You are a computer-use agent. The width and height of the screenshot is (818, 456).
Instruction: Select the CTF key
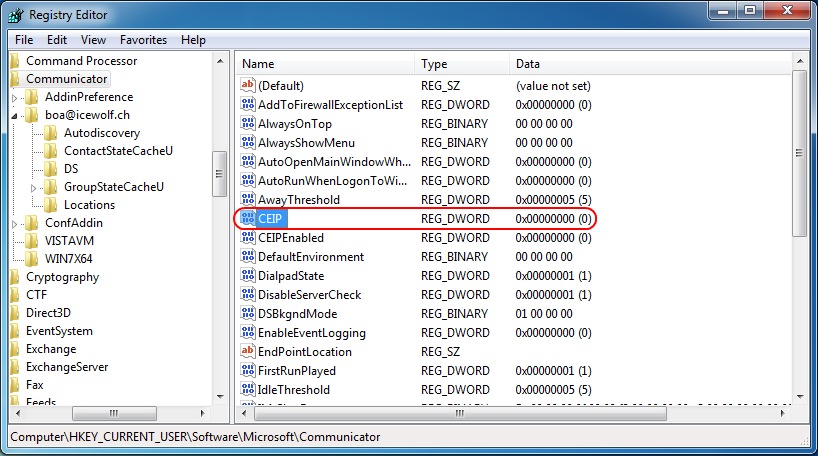tap(37, 295)
